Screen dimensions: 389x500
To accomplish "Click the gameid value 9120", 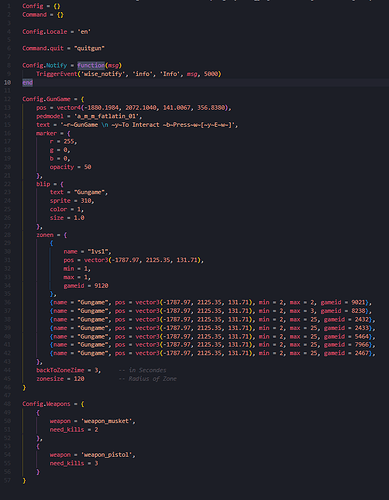I will click(101, 286).
